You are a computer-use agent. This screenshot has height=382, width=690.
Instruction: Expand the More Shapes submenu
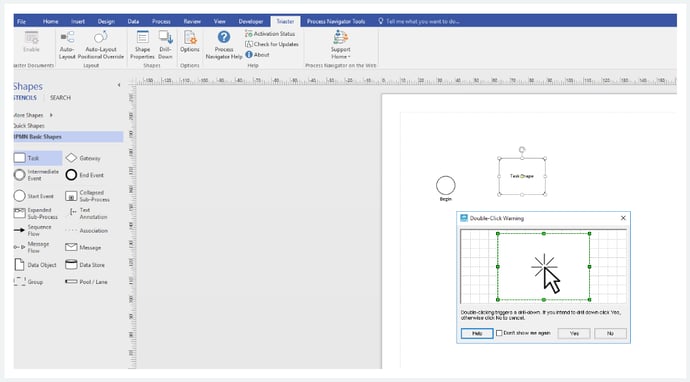tap(32, 115)
